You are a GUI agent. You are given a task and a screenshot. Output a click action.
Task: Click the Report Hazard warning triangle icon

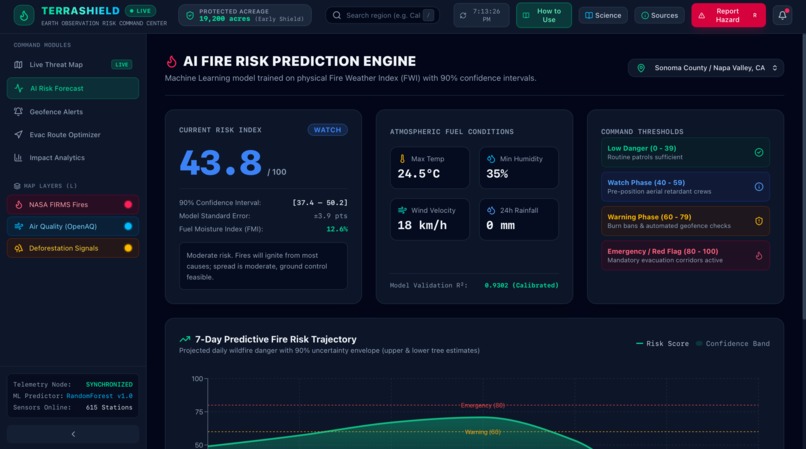point(702,15)
